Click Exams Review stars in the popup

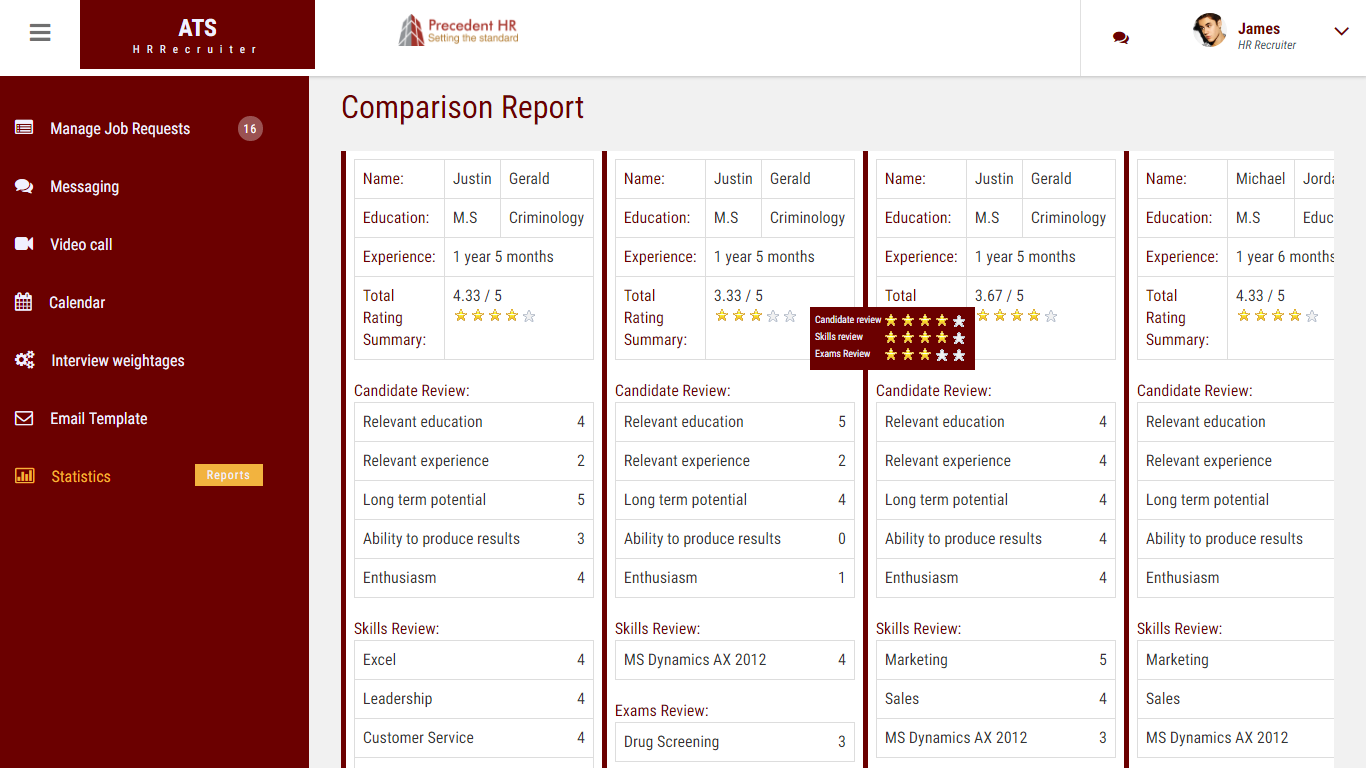tap(925, 354)
